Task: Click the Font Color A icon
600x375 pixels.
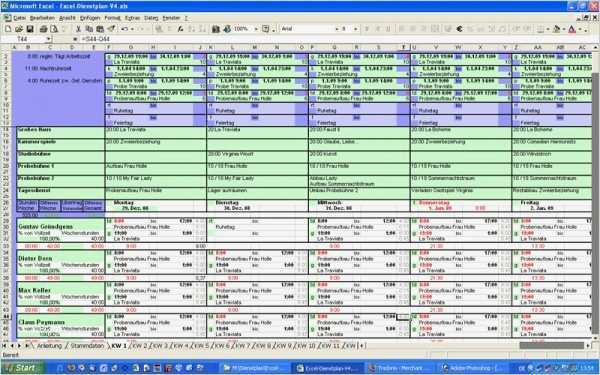Action: click(572, 29)
